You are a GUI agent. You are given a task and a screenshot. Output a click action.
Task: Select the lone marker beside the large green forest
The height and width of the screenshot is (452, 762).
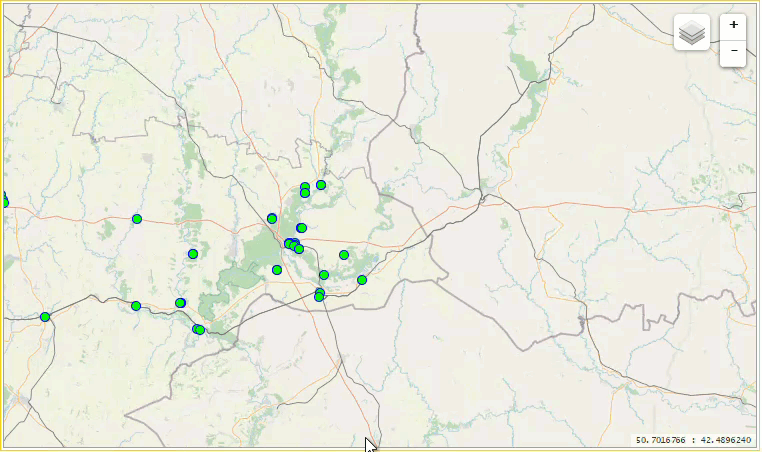[193, 254]
